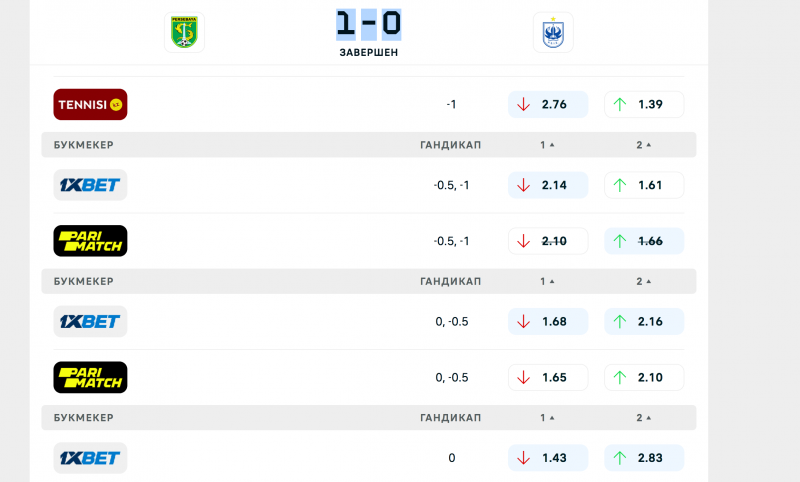Open the Tennisi bookmaker logo
The image size is (800, 482).
pos(90,104)
